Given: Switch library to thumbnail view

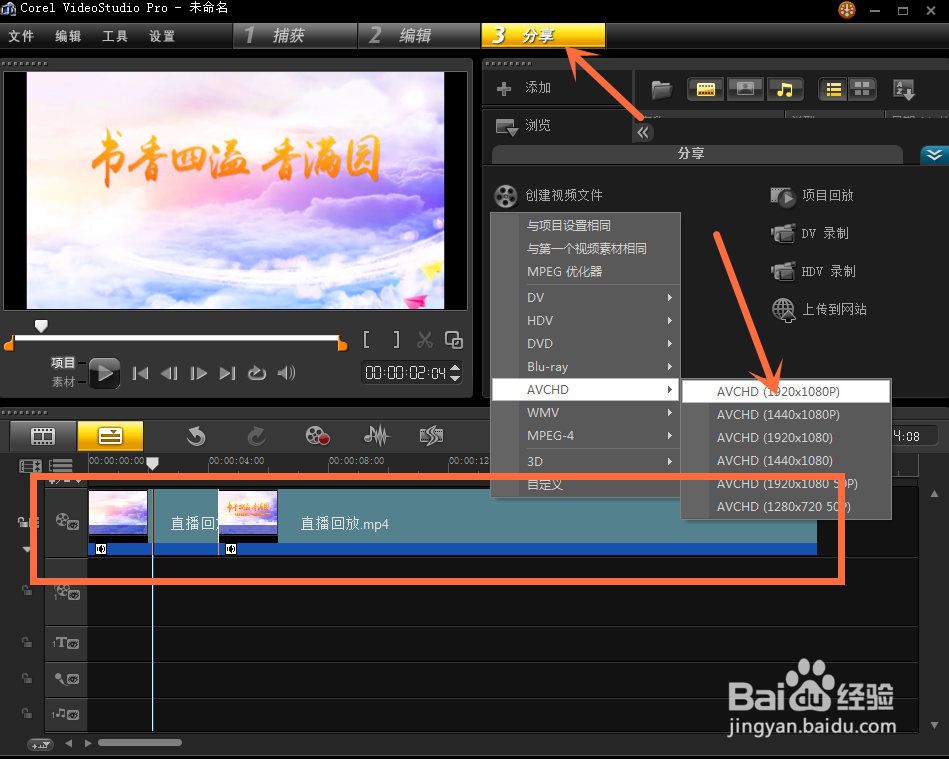Looking at the screenshot, I should coord(862,90).
